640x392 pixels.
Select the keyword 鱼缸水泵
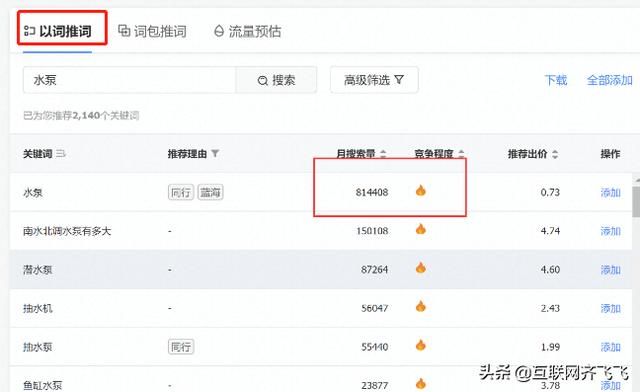pos(42,385)
